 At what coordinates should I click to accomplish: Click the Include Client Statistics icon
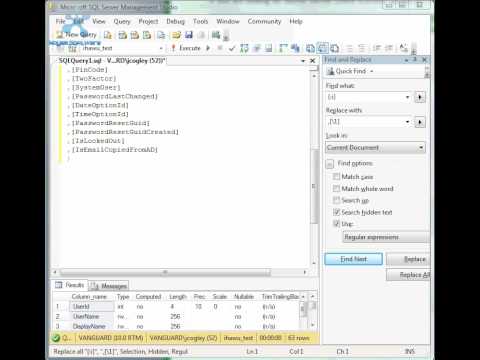pos(295,49)
